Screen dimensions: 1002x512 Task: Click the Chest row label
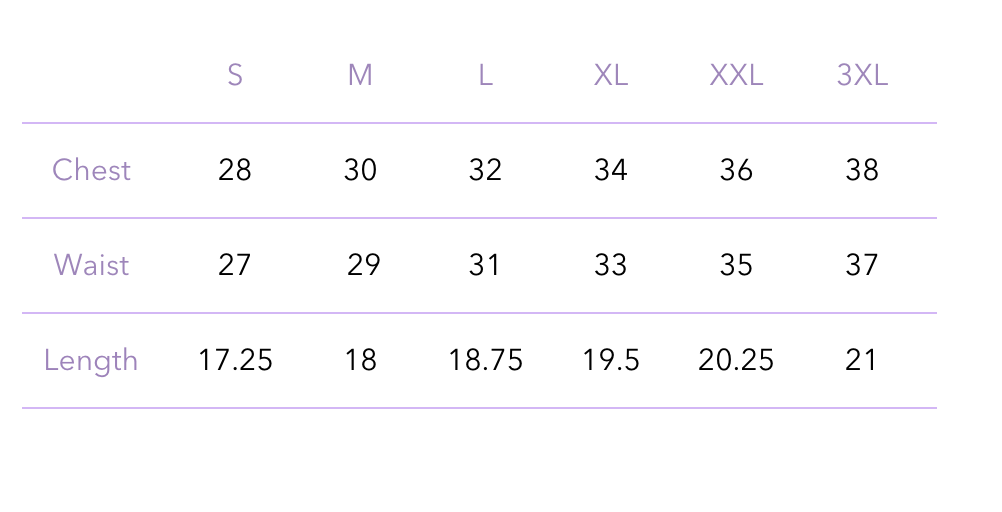point(91,170)
